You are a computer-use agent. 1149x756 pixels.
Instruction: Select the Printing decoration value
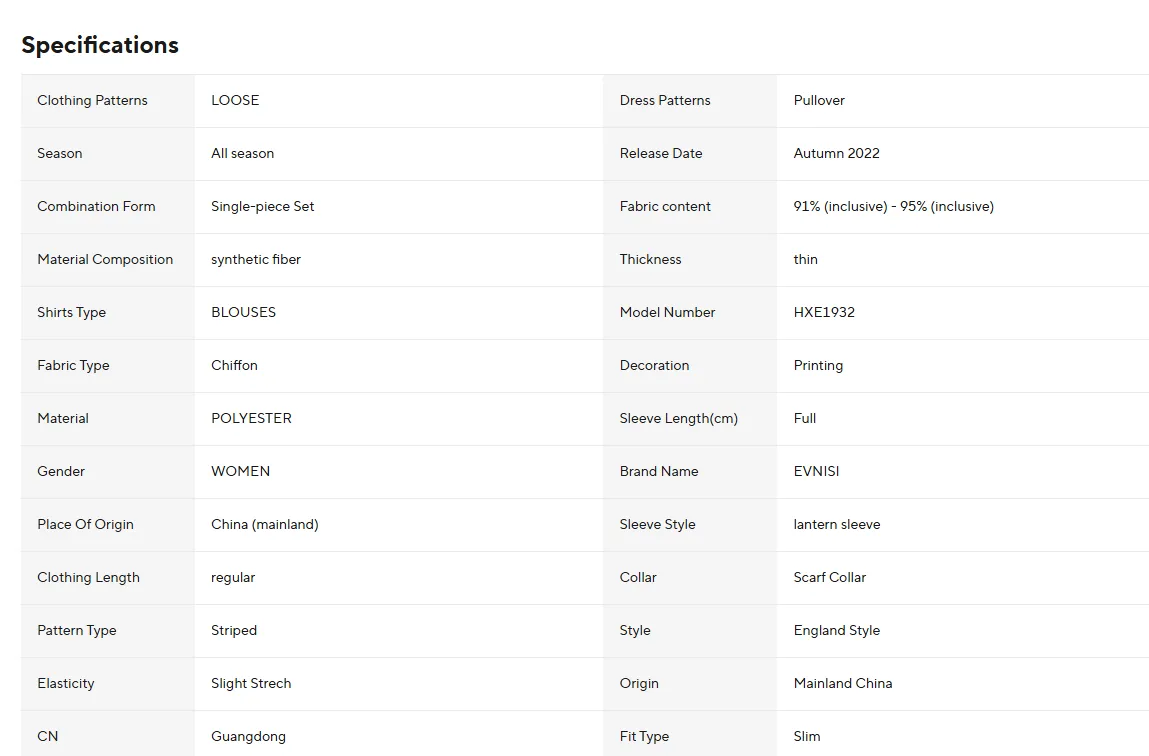pyautogui.click(x=818, y=366)
